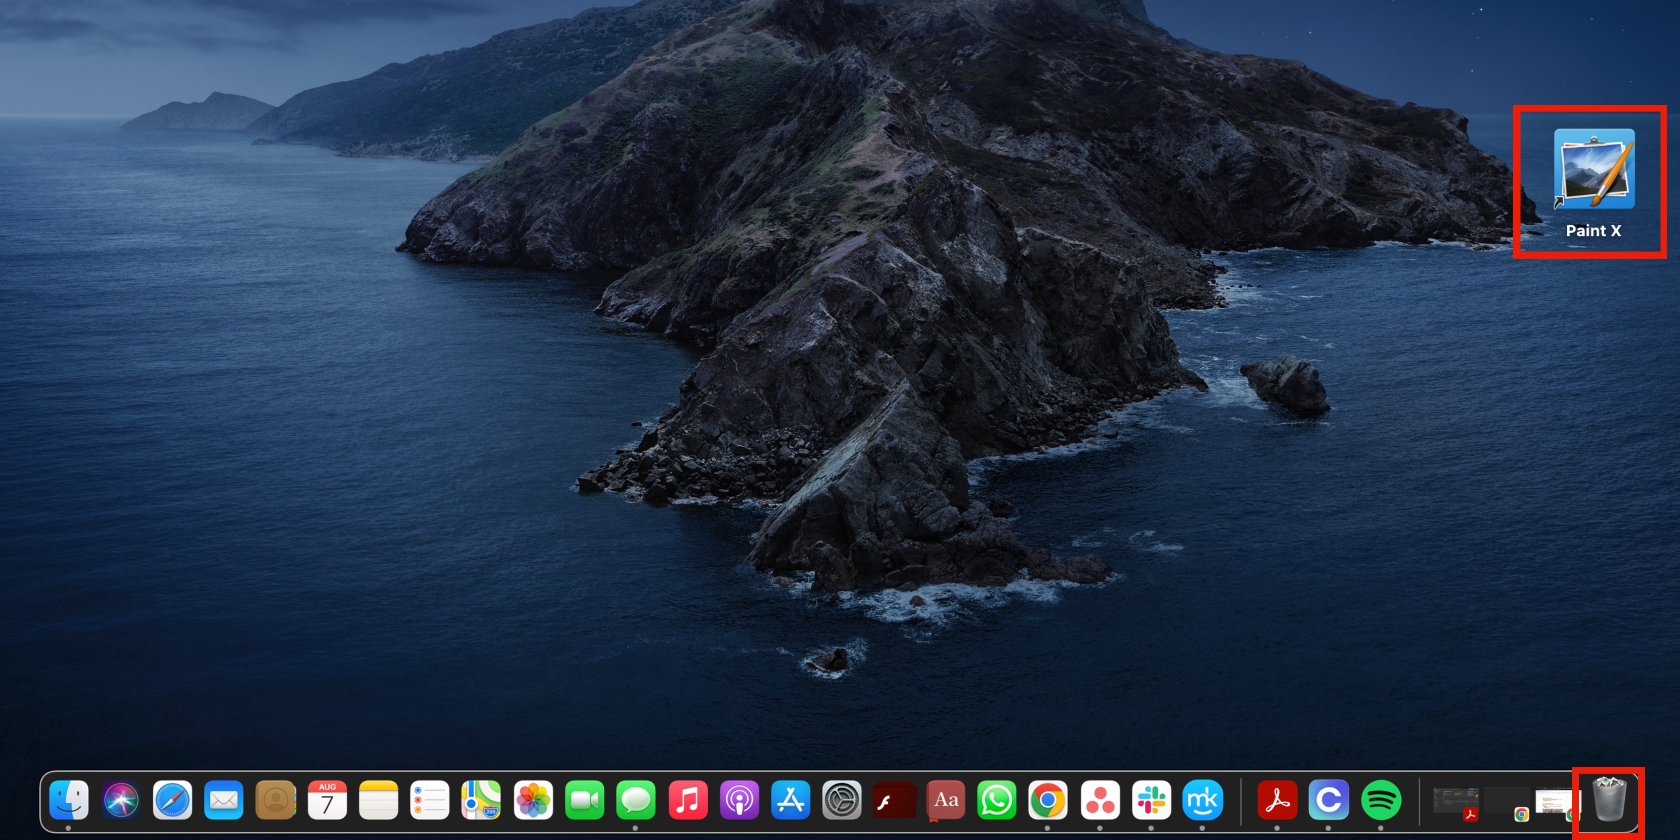1680x840 pixels.
Task: Launch Spotify from the Dock
Action: click(x=1381, y=800)
